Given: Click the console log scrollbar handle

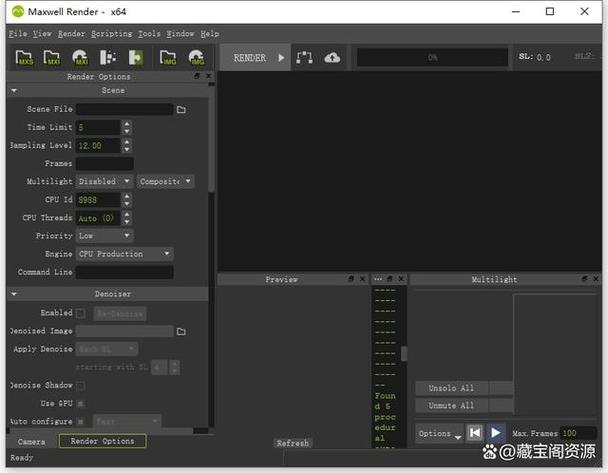Looking at the screenshot, I should [x=404, y=354].
